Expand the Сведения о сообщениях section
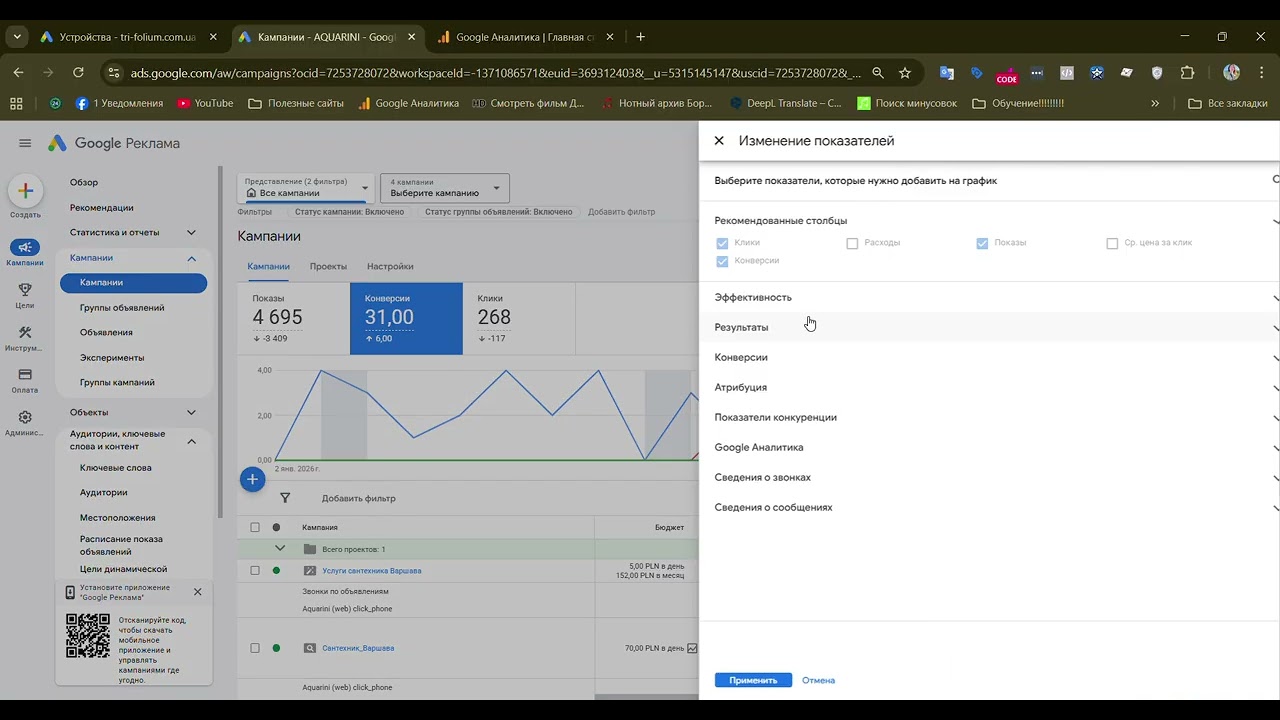This screenshot has width=1280, height=720. coord(990,507)
